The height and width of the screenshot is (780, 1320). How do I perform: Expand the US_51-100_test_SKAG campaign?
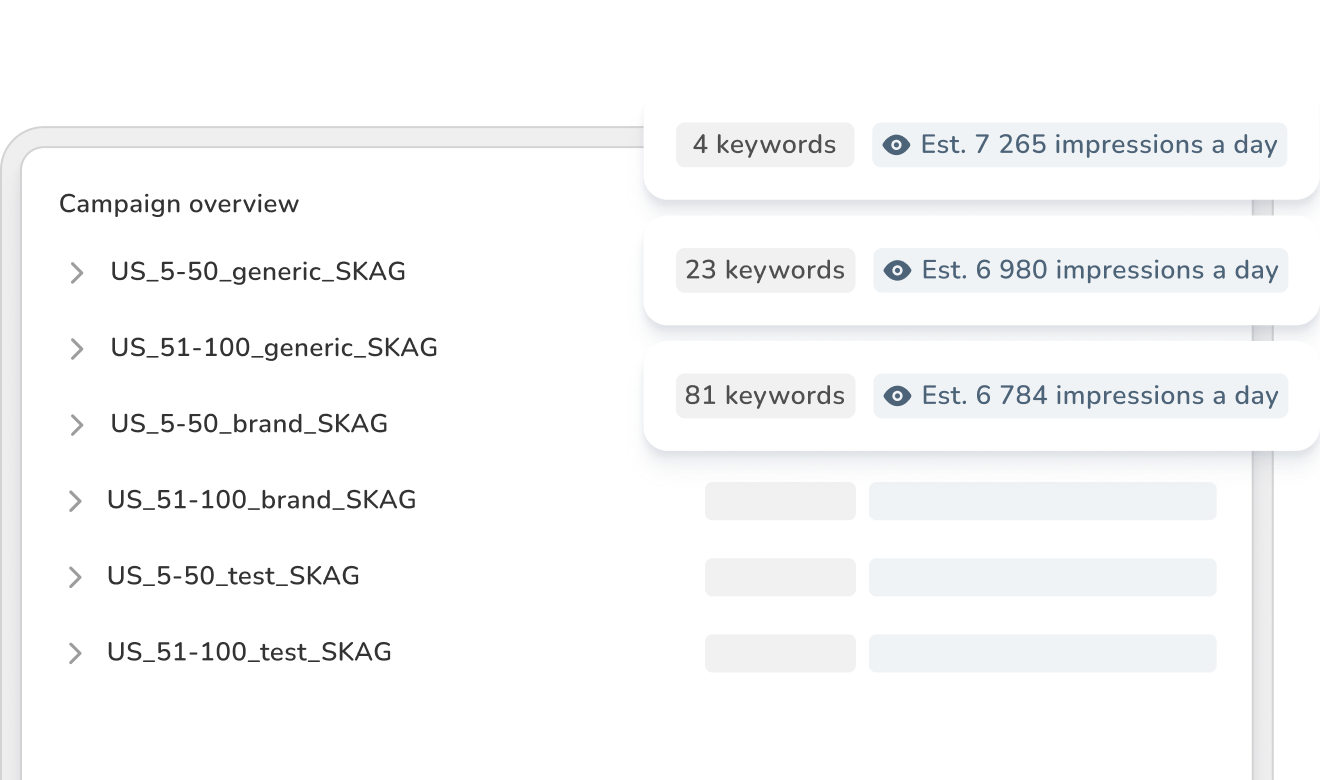(x=76, y=653)
